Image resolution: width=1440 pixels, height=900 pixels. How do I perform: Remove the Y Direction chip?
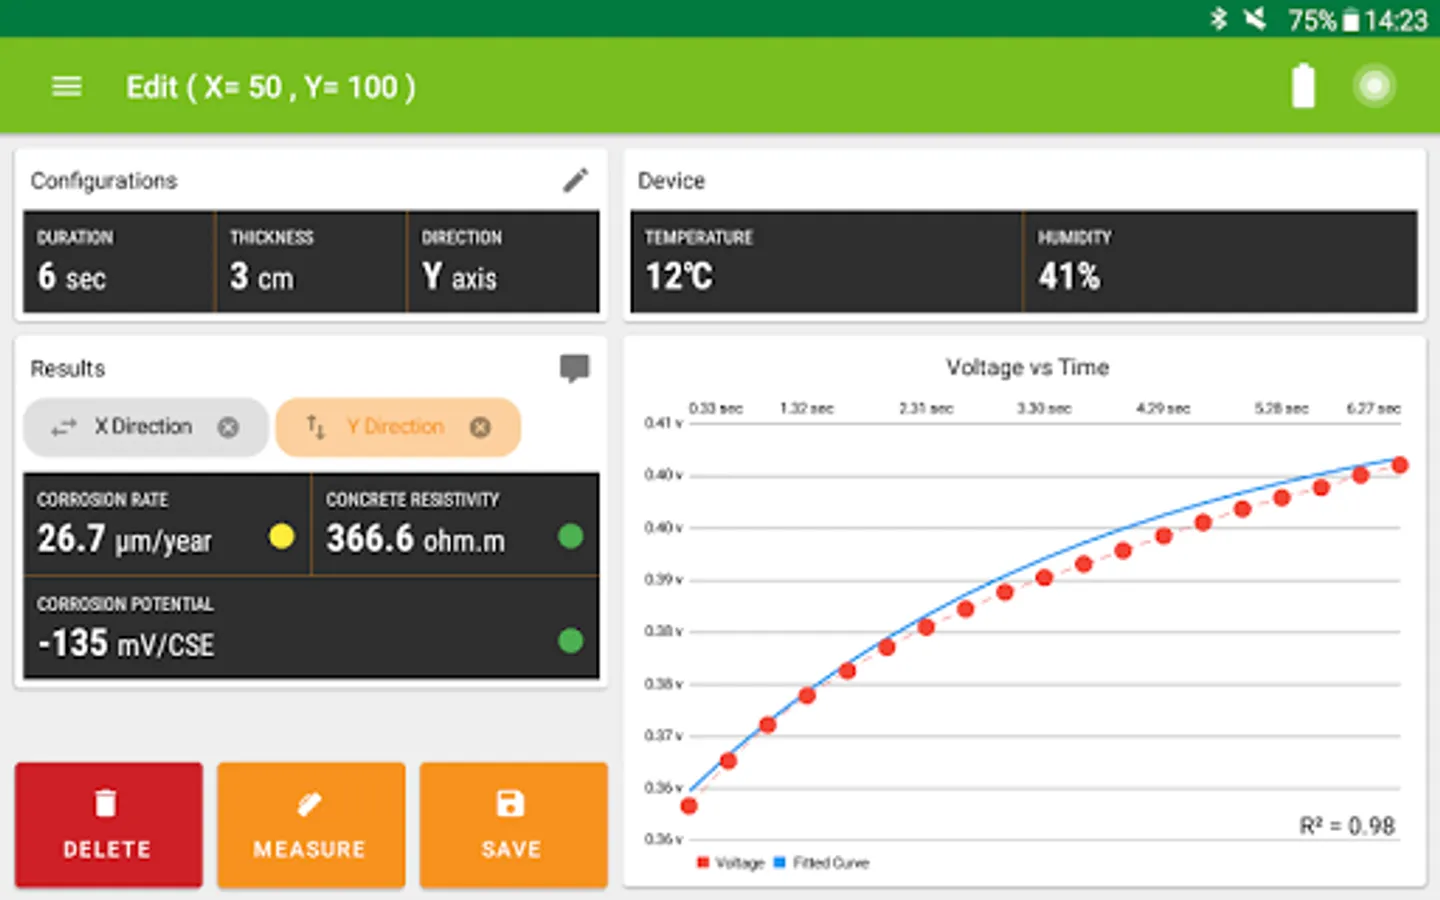click(480, 427)
